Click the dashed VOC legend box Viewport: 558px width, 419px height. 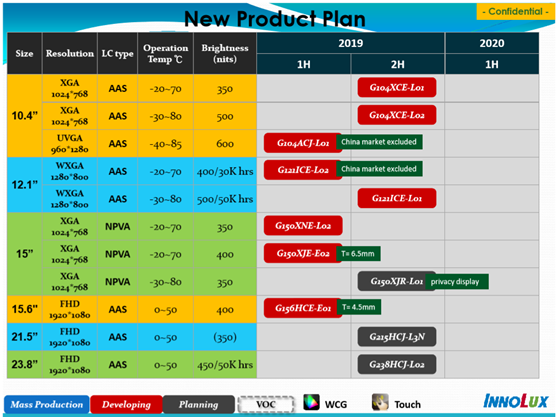(266, 405)
